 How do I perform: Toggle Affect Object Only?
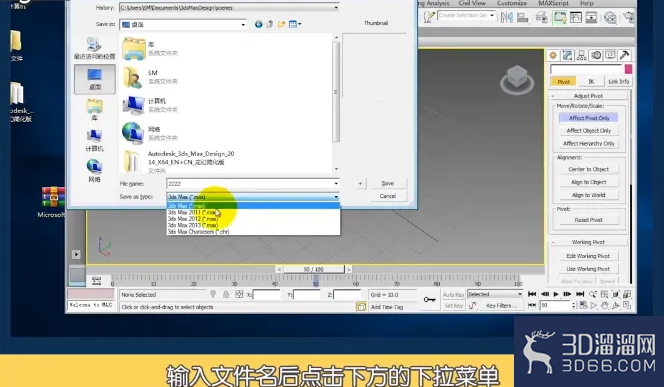[589, 131]
